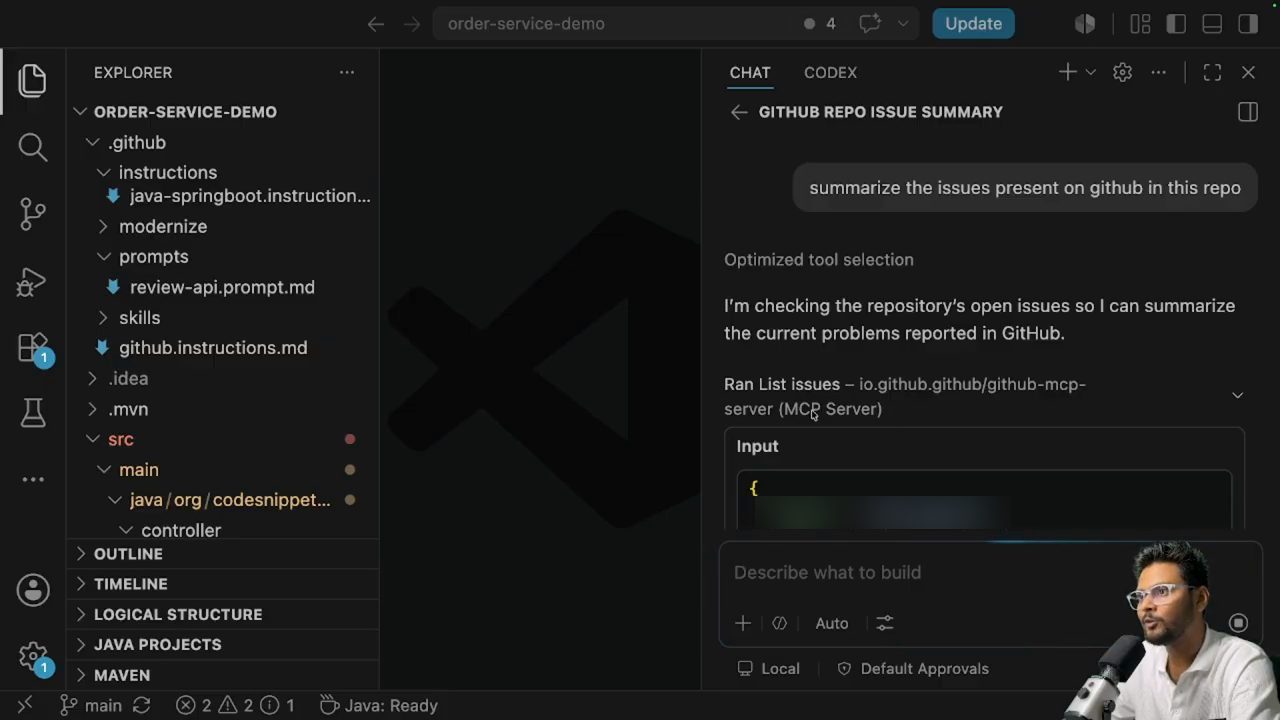Switch to the CODEX tab

[830, 72]
